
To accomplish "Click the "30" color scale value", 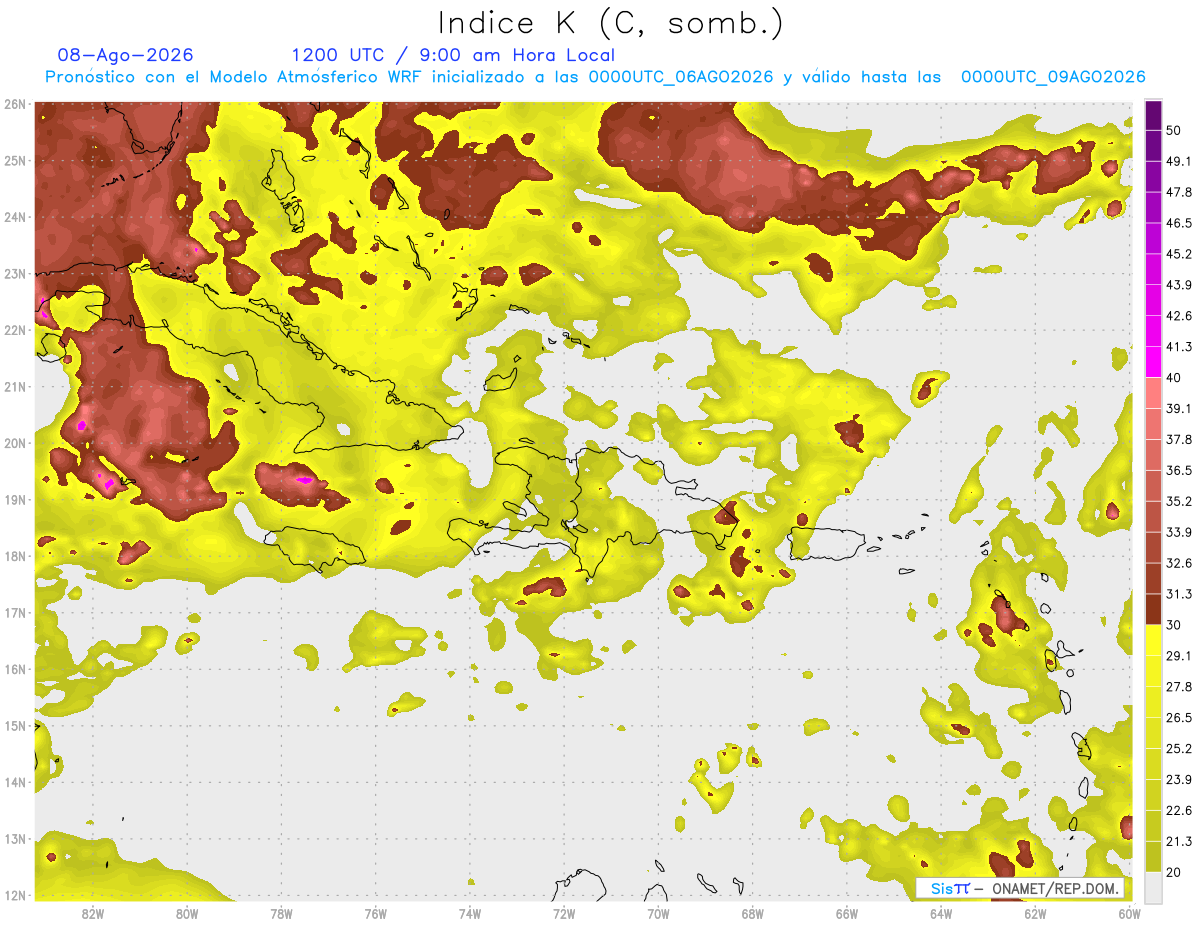I will pos(1174,625).
